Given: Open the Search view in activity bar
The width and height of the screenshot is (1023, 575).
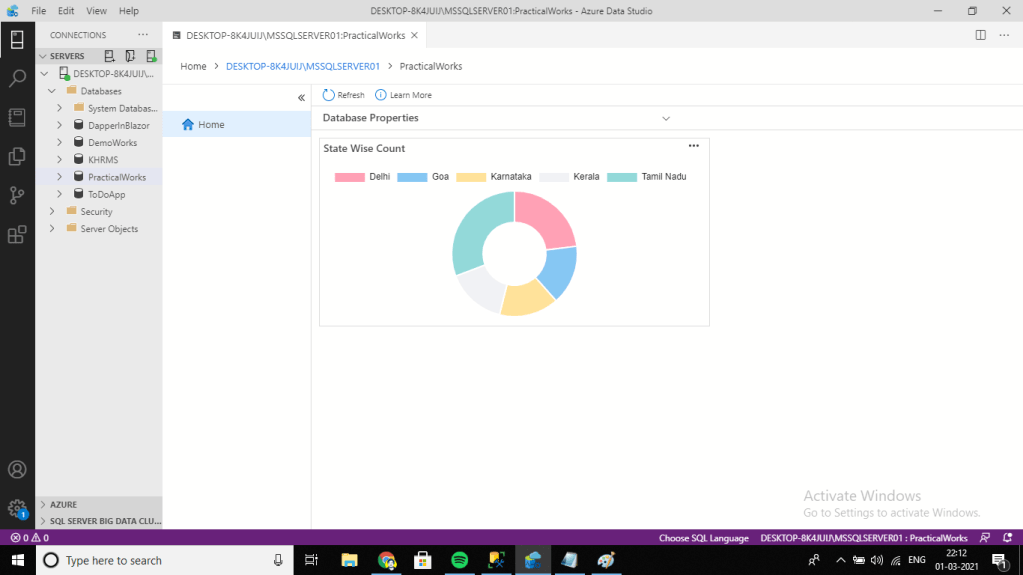Looking at the screenshot, I should 17,78.
